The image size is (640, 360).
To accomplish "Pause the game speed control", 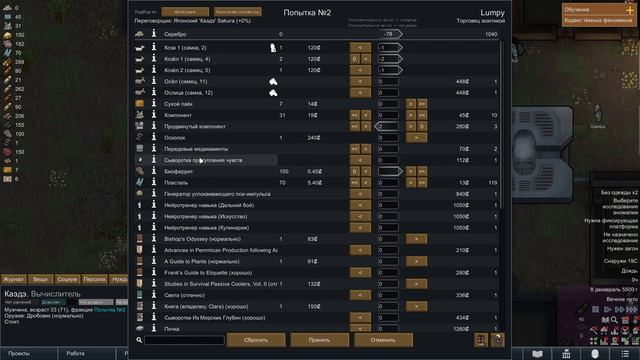I will [596, 310].
